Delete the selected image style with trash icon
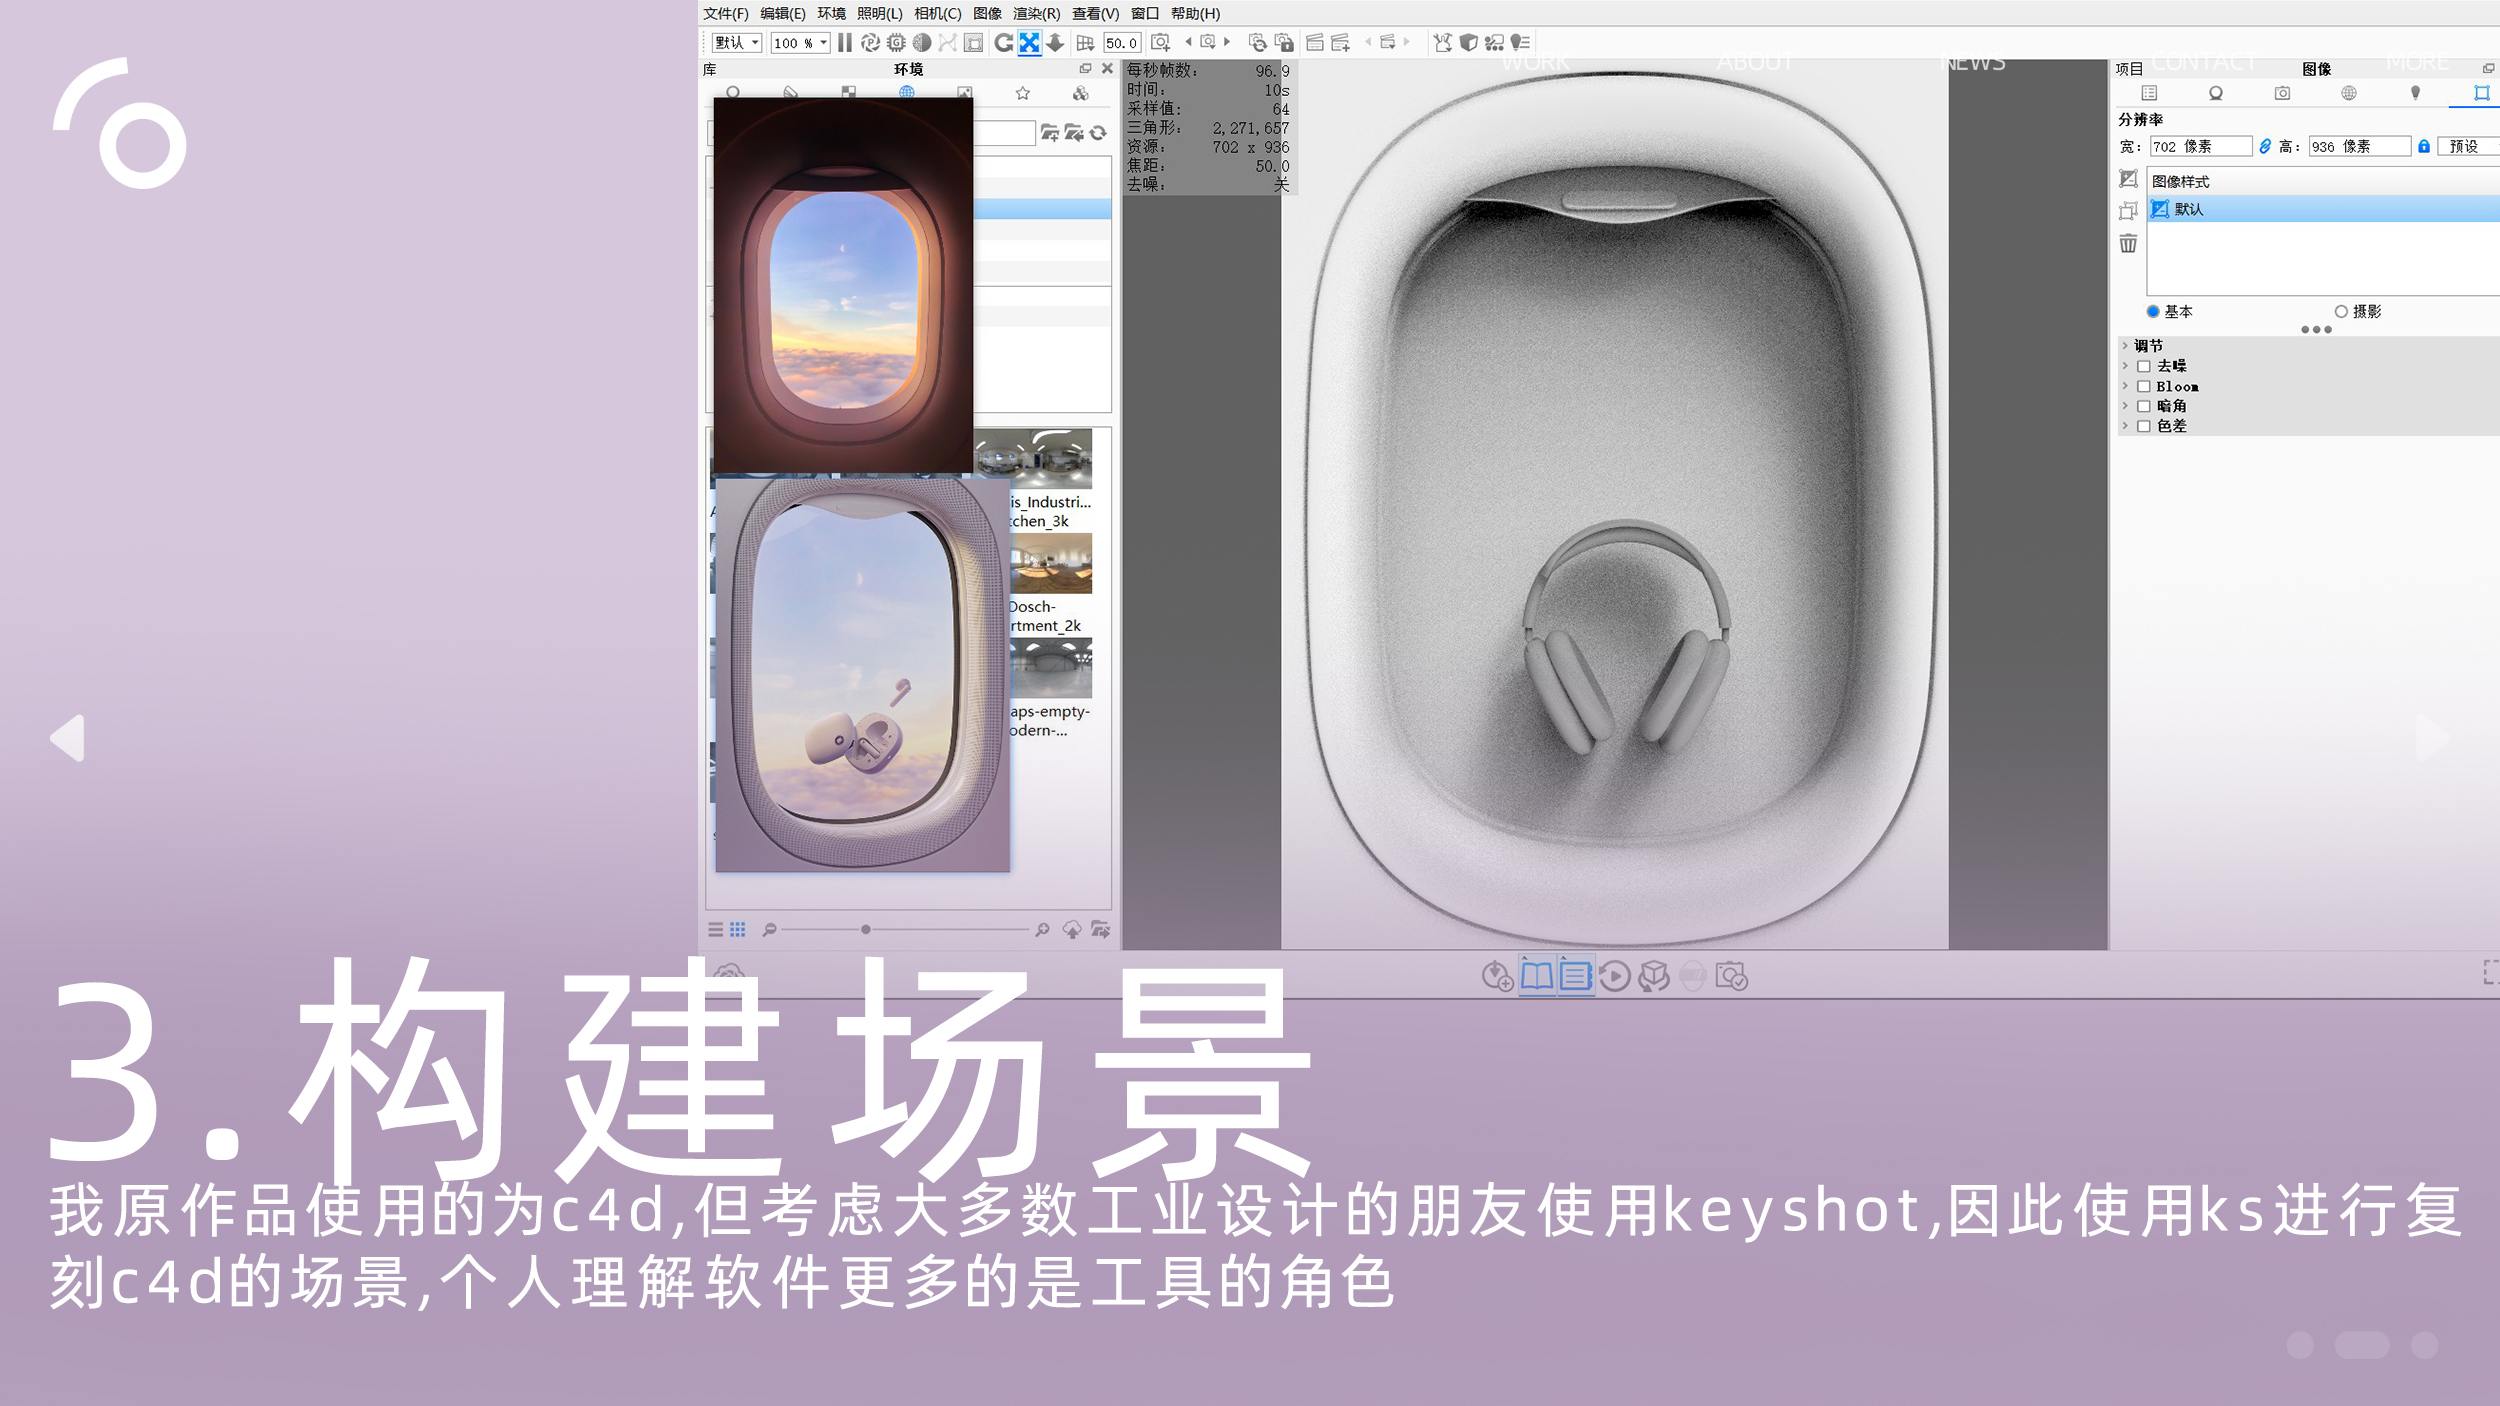2500x1406 pixels. tap(2128, 243)
